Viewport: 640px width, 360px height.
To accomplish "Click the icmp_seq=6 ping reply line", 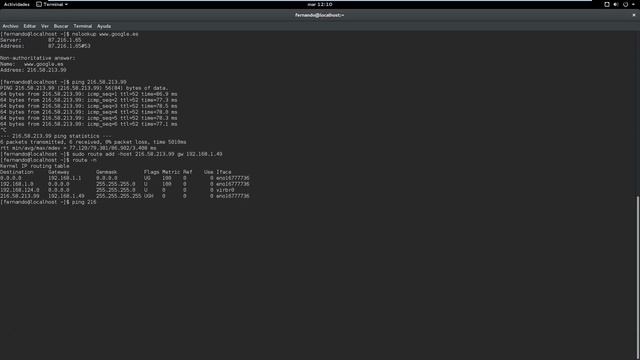I will tap(89, 124).
